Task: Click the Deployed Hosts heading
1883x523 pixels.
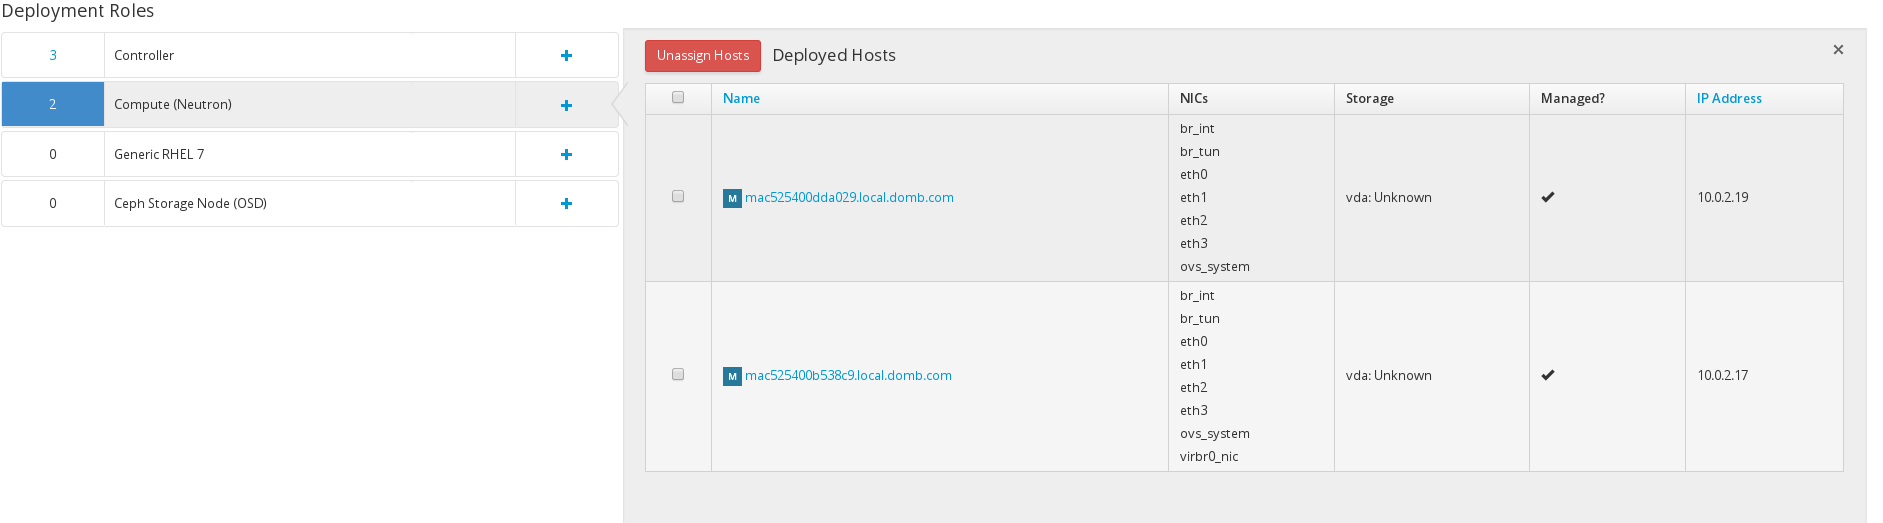Action: [x=834, y=55]
